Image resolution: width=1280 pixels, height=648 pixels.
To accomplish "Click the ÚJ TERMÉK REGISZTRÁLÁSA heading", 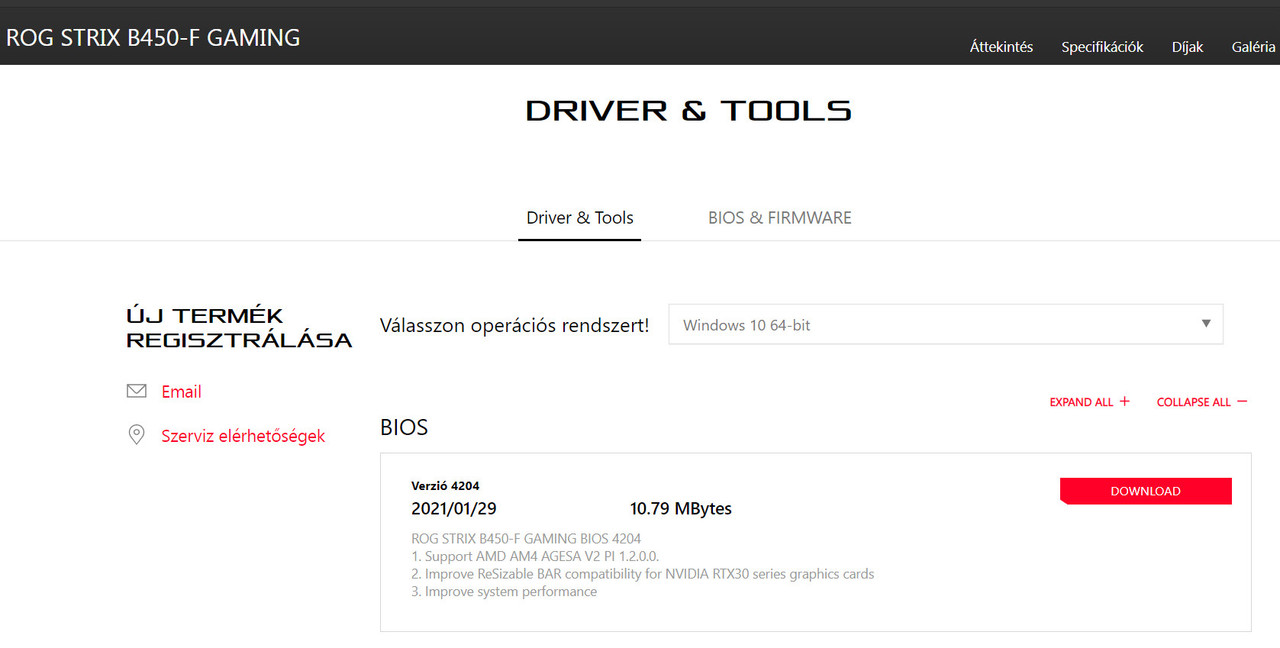I will [239, 328].
